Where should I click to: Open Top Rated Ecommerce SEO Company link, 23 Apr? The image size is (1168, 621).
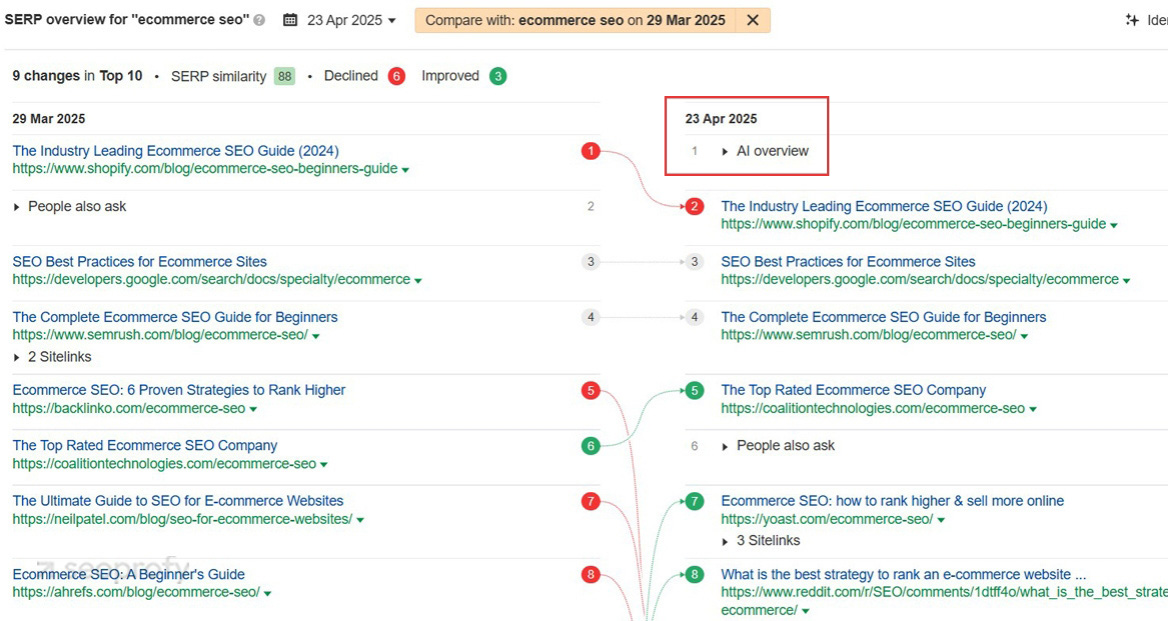(x=853, y=389)
